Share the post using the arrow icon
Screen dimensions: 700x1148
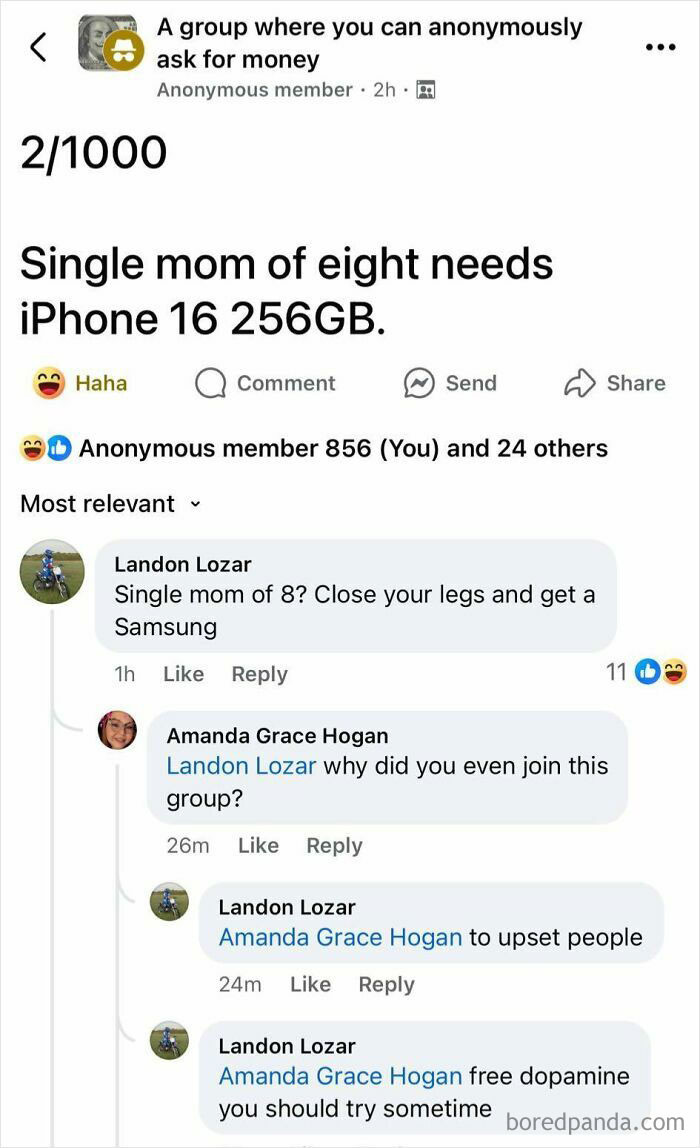614,383
